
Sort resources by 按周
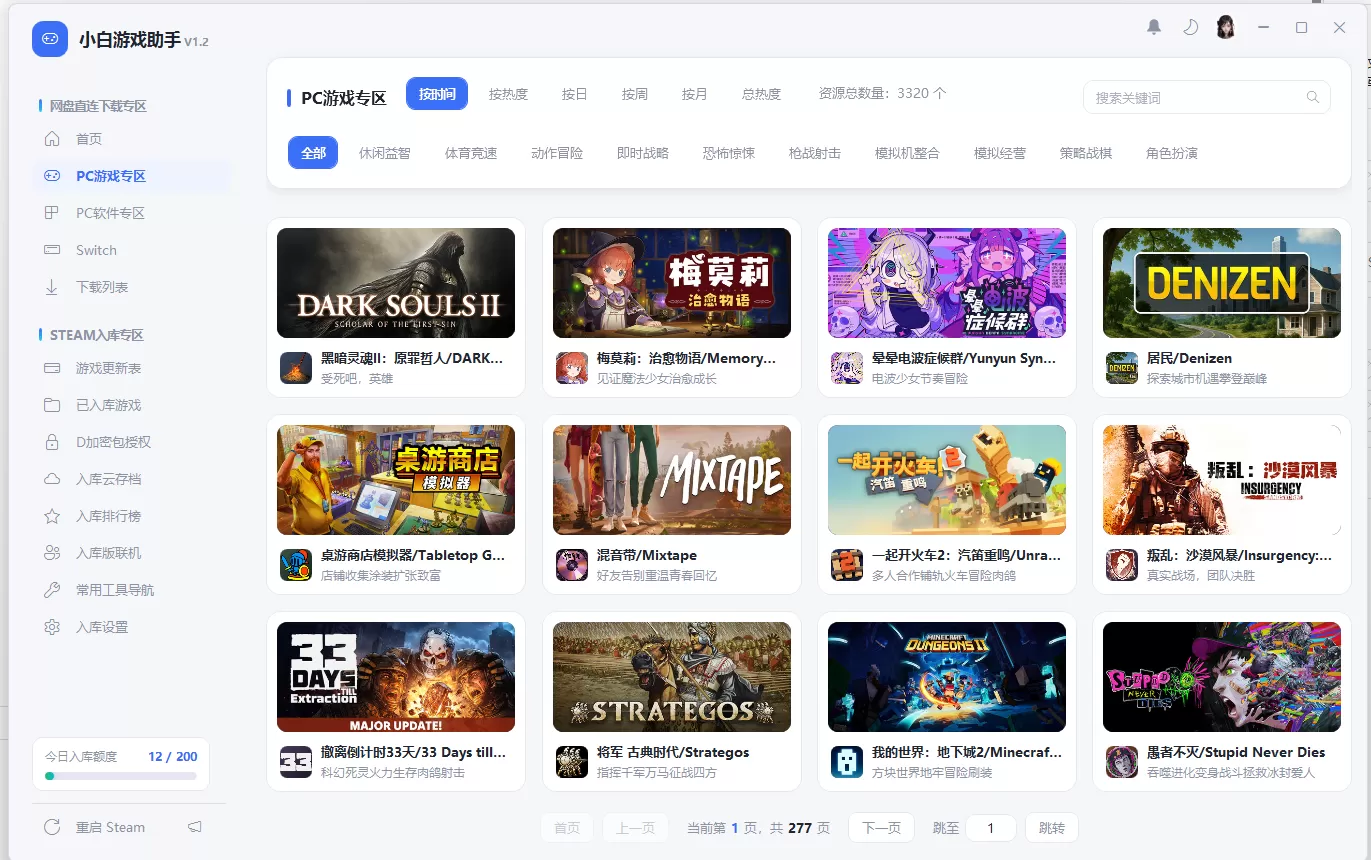(634, 94)
